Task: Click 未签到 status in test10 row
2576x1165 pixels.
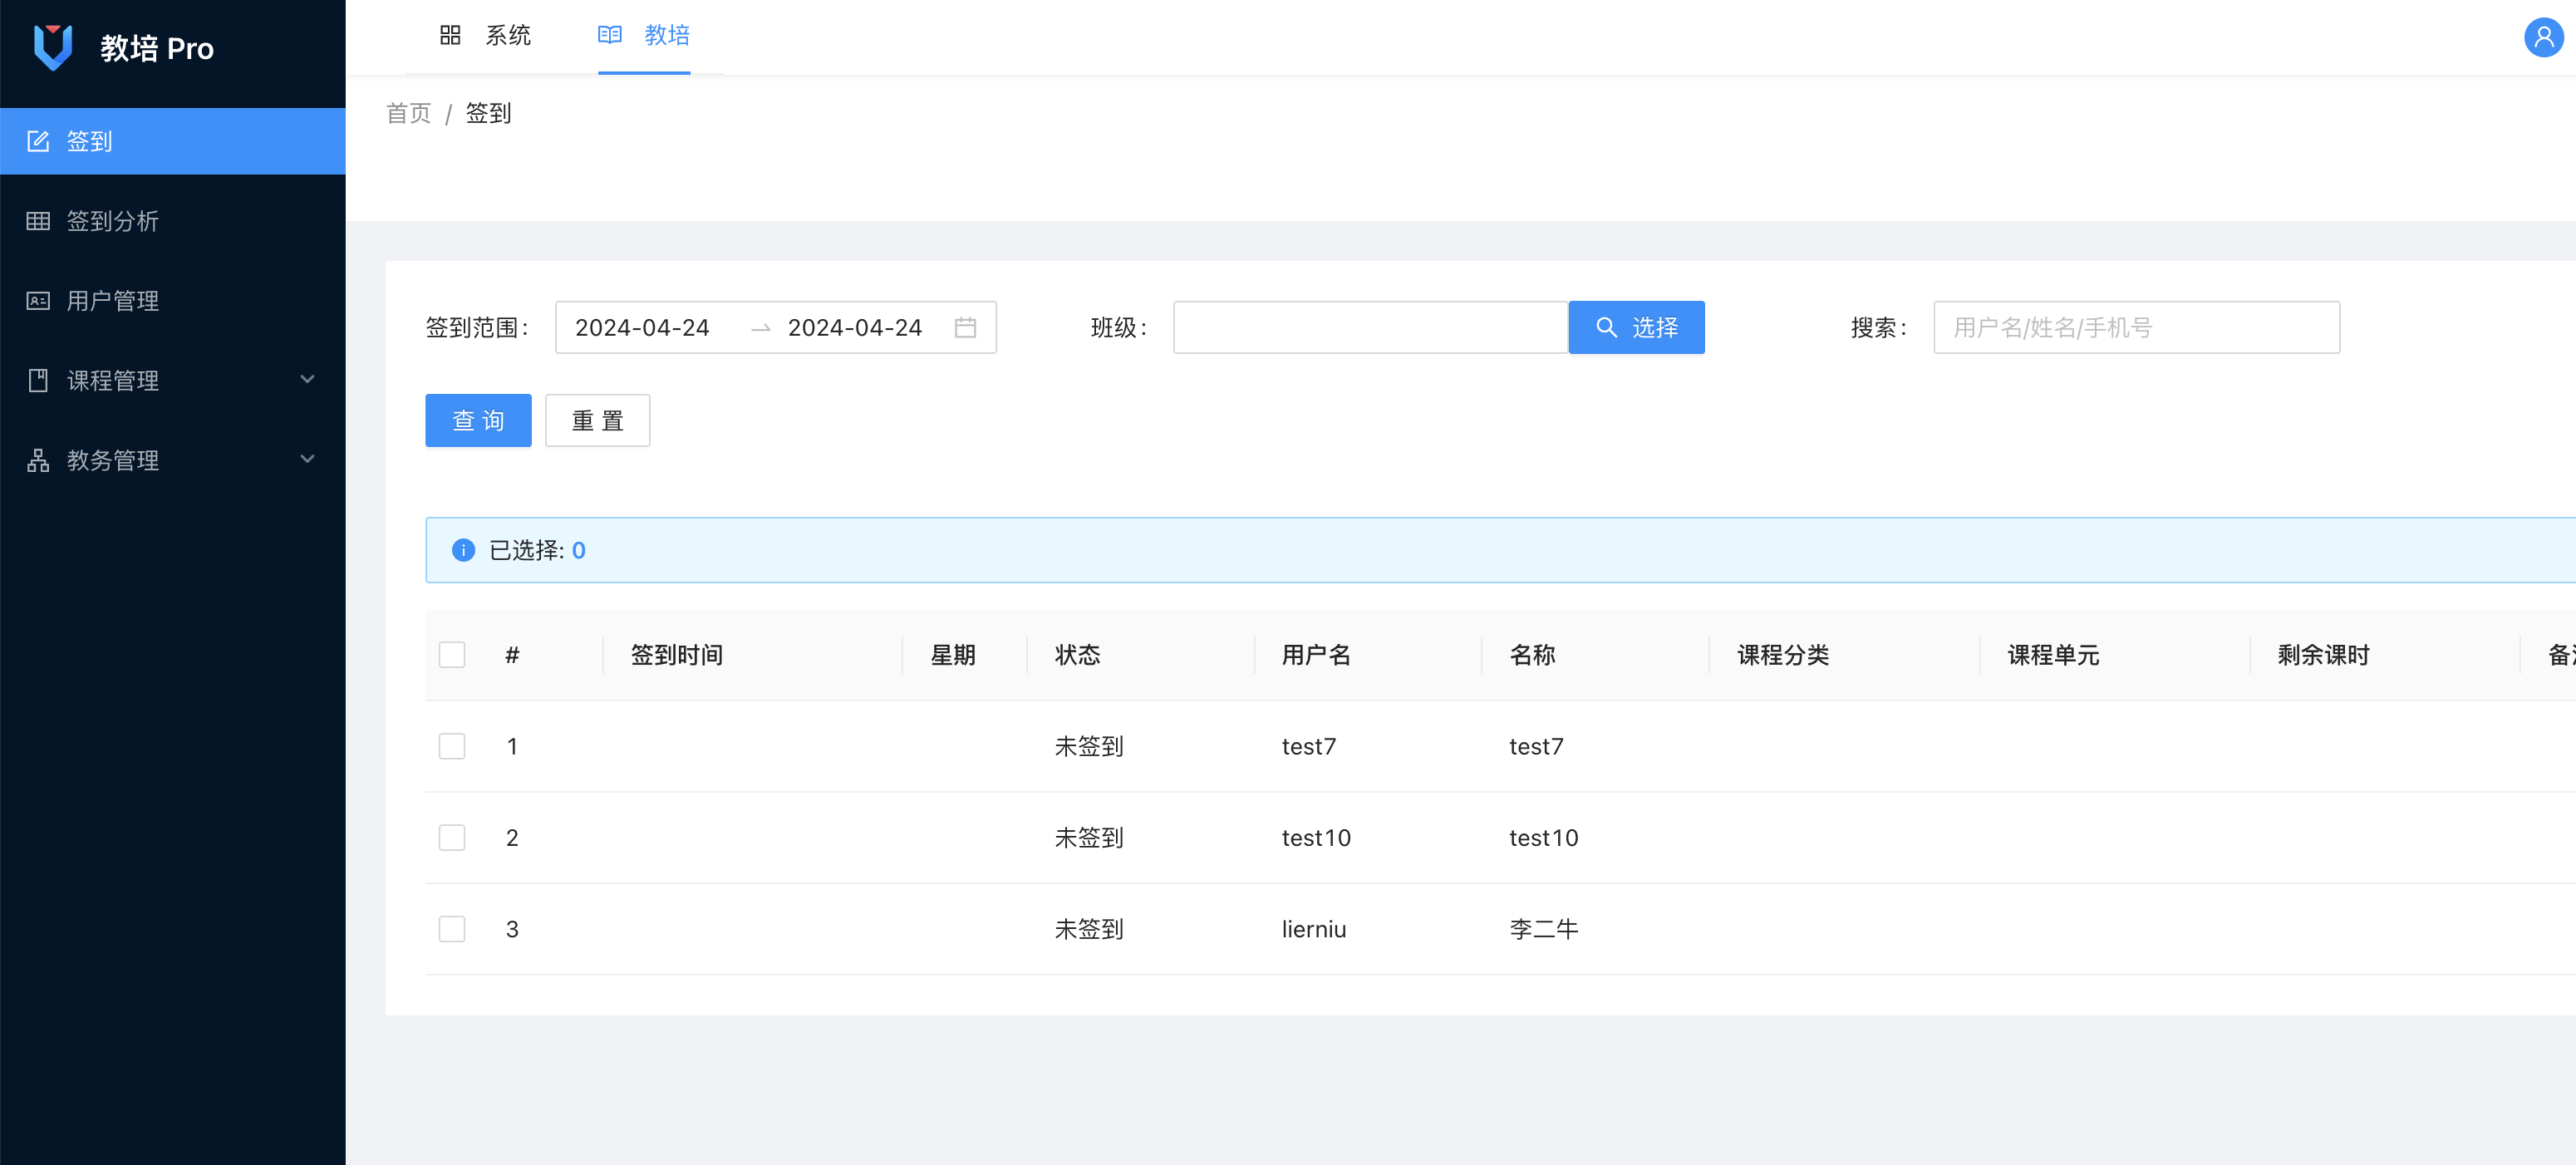Action: tap(1090, 837)
